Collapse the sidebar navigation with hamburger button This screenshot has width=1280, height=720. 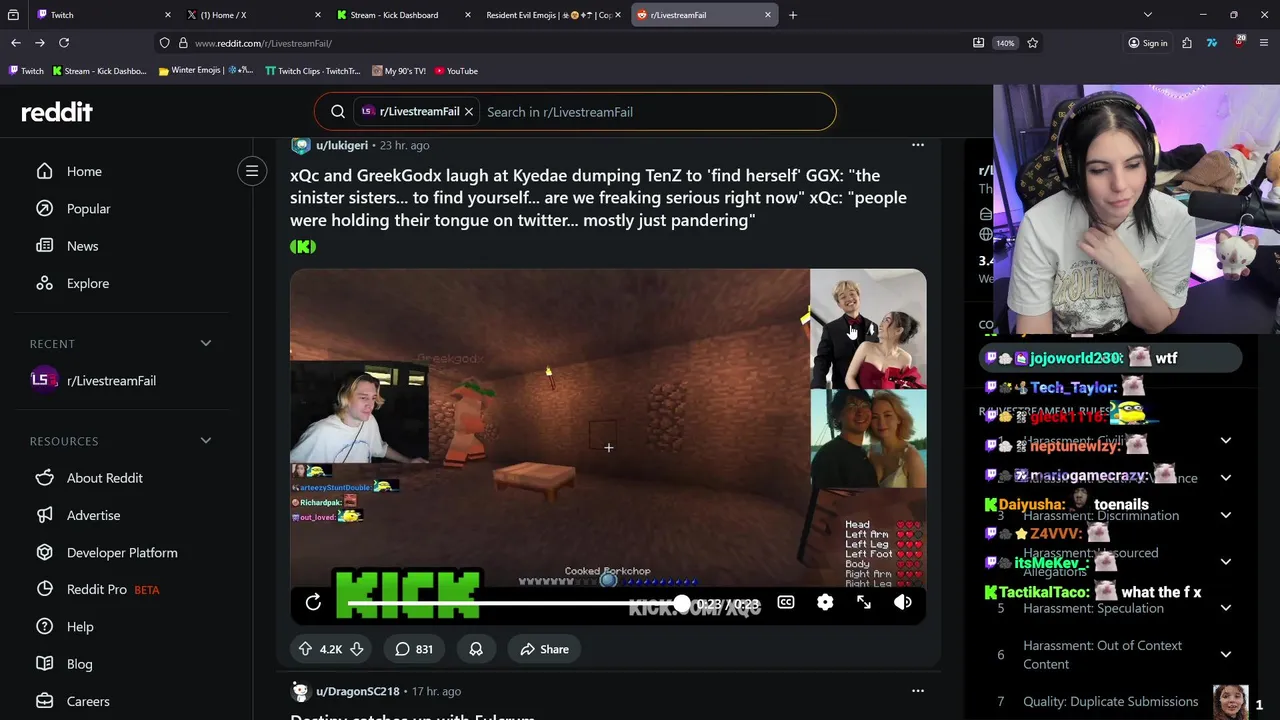(252, 171)
